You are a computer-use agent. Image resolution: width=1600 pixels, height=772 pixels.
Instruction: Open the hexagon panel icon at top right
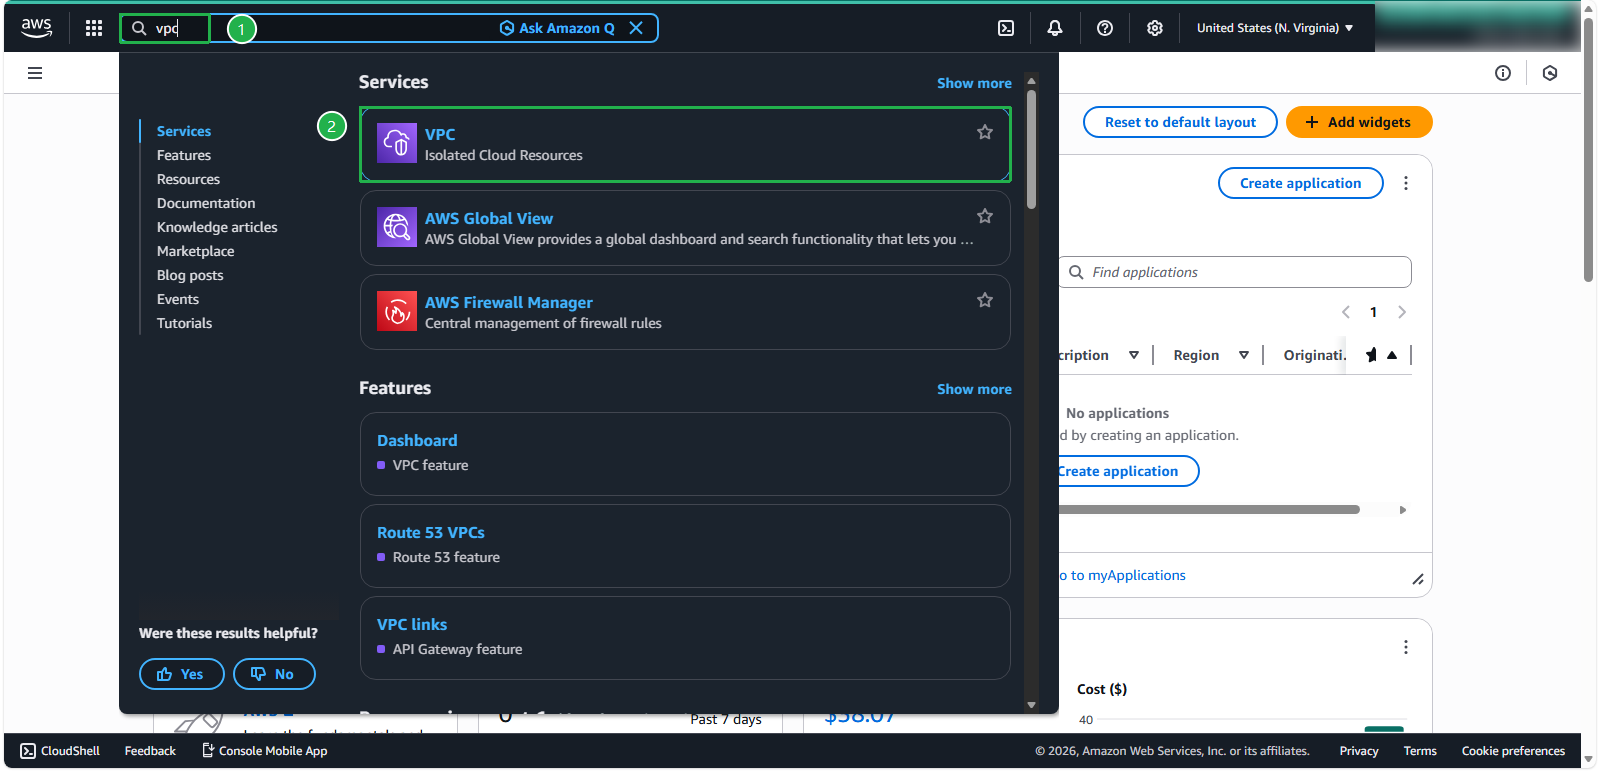1550,73
